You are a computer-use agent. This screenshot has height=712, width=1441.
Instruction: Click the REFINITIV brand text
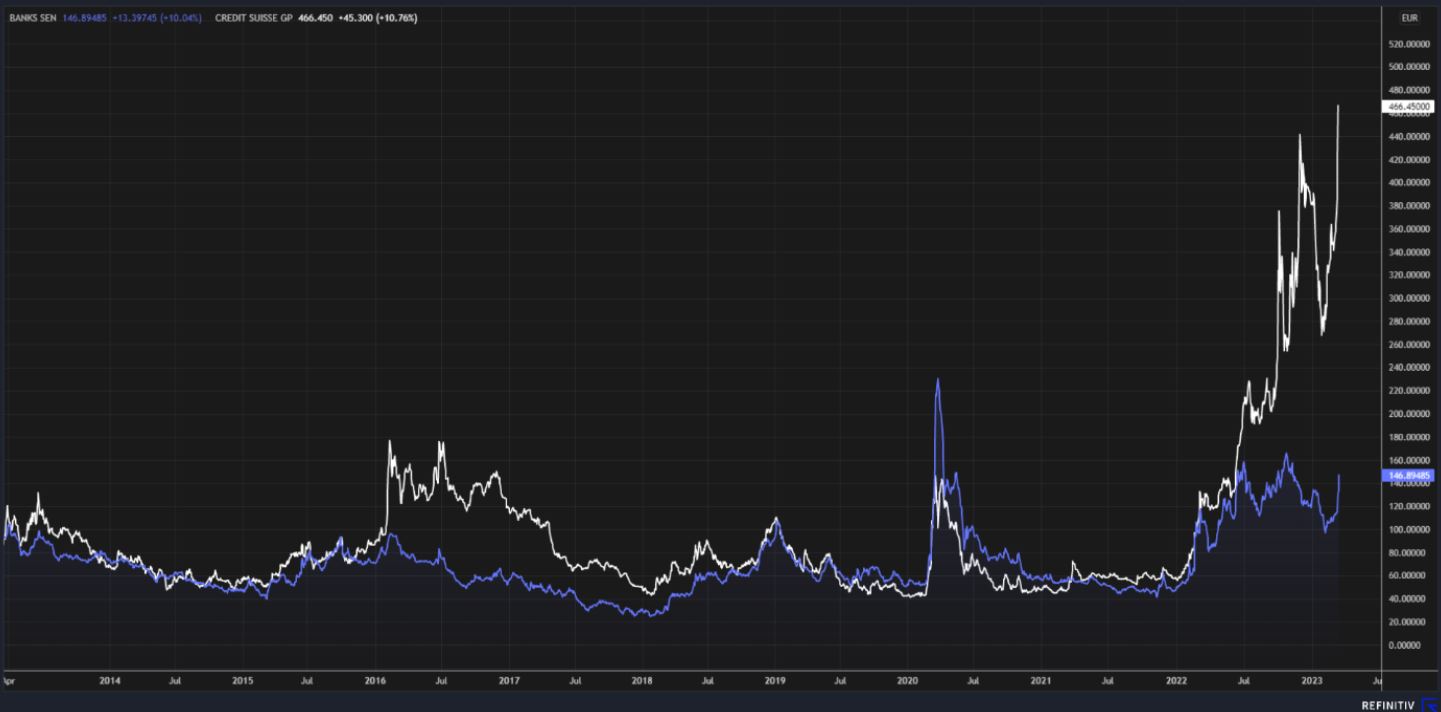1389,705
